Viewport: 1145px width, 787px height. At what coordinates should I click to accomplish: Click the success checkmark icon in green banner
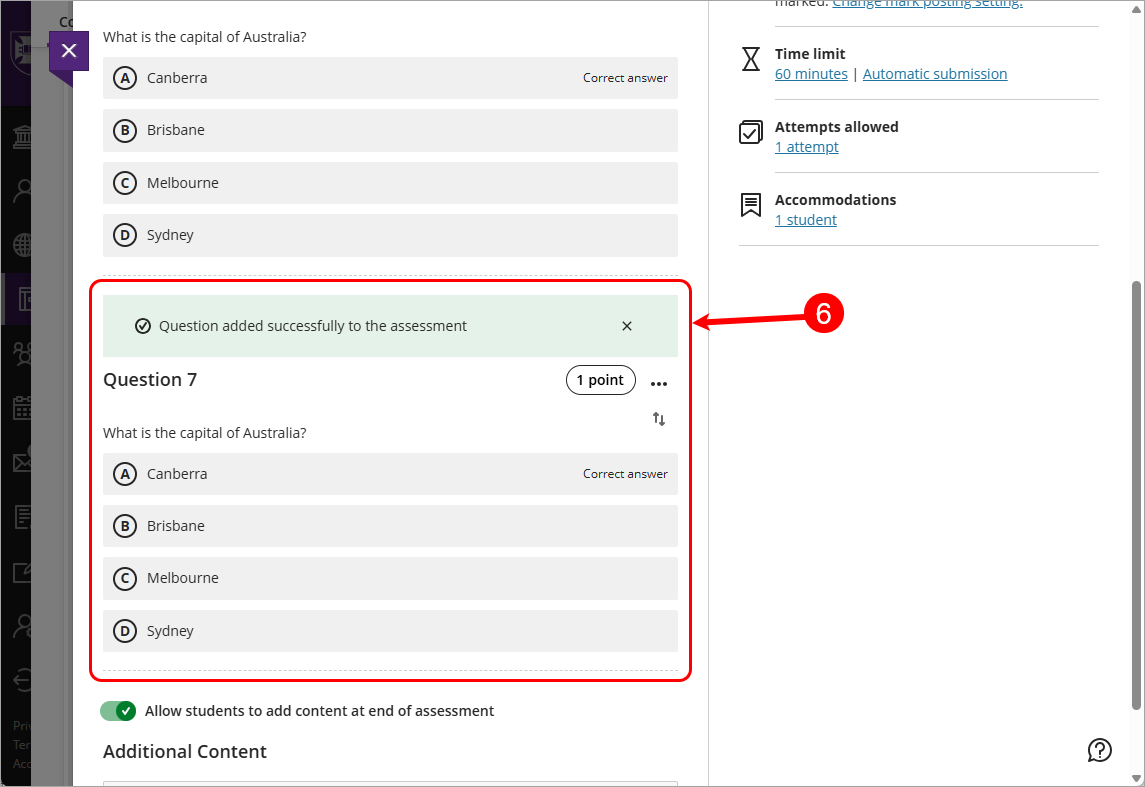tap(143, 326)
